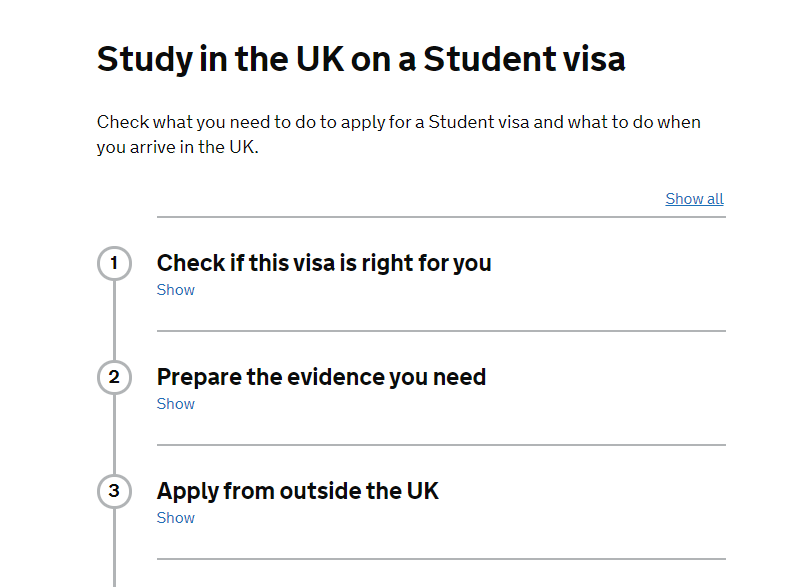The height and width of the screenshot is (587, 812).
Task: Click the step 3 number circle
Action: (x=114, y=492)
